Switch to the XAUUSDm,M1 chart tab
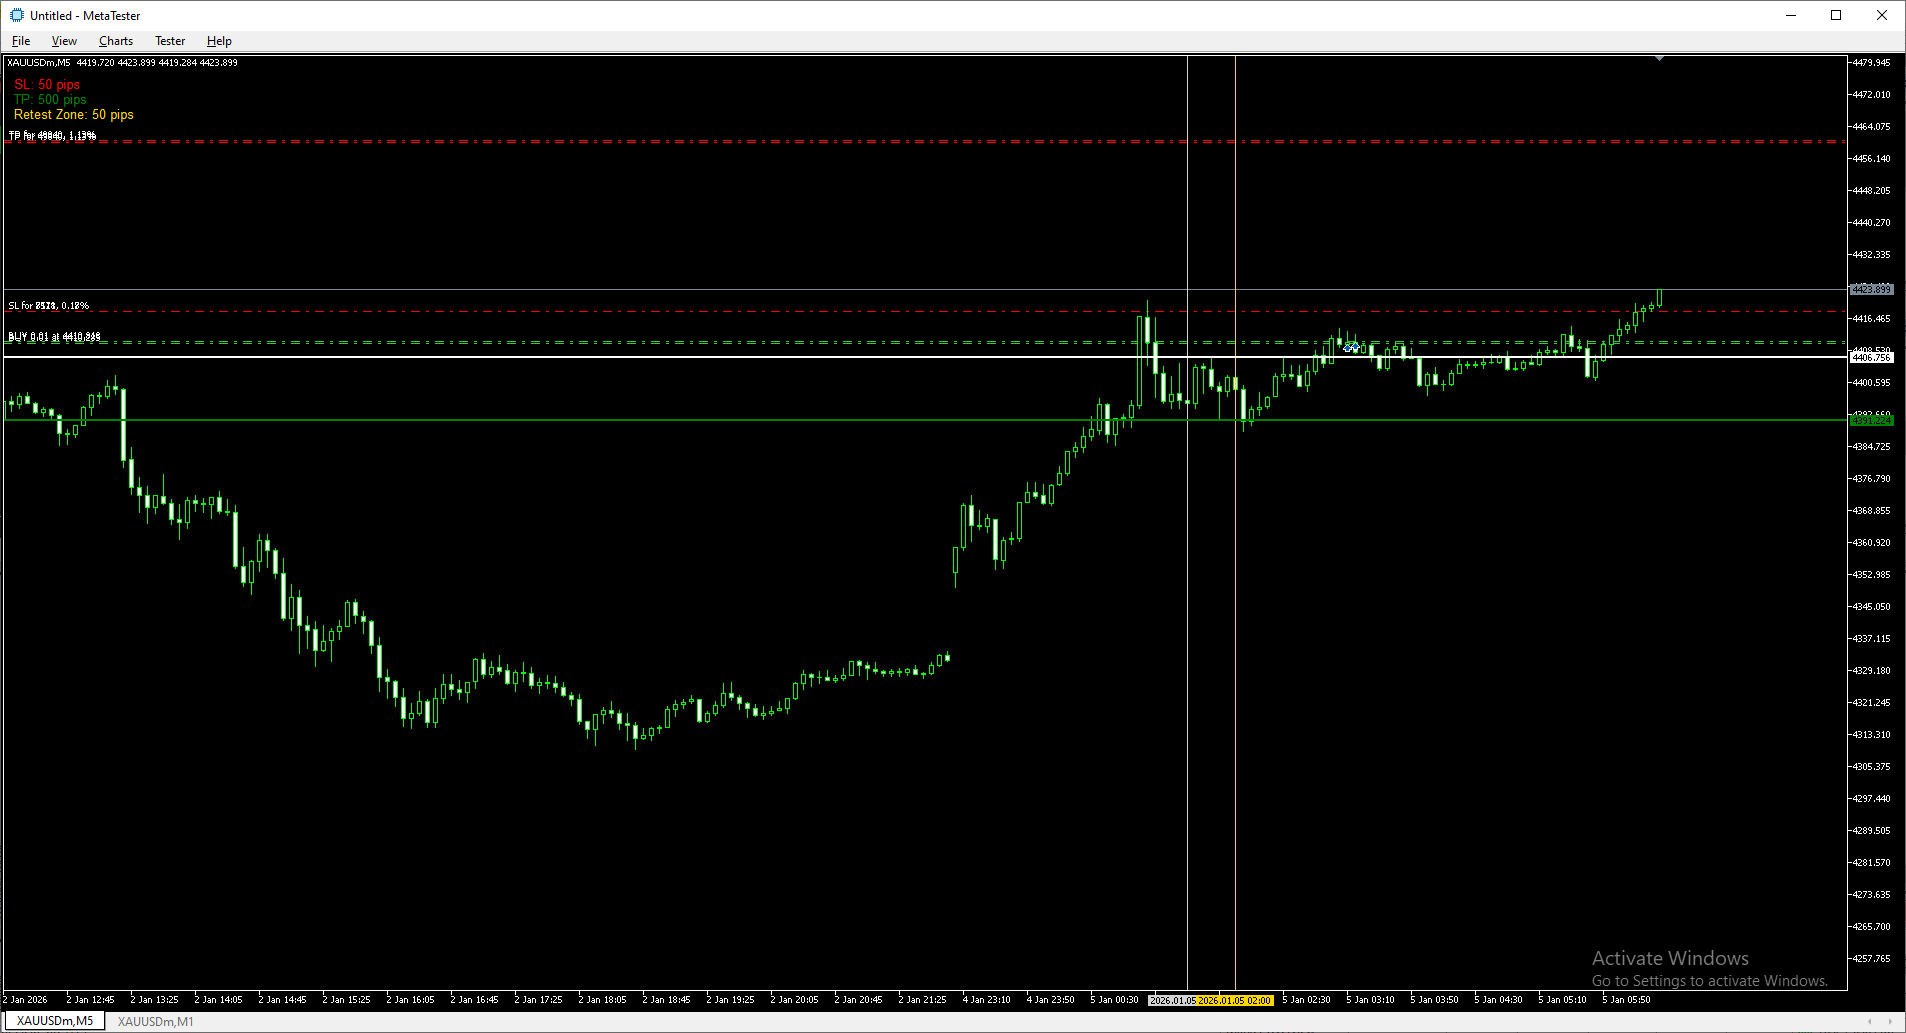The image size is (1906, 1033). [x=156, y=1021]
